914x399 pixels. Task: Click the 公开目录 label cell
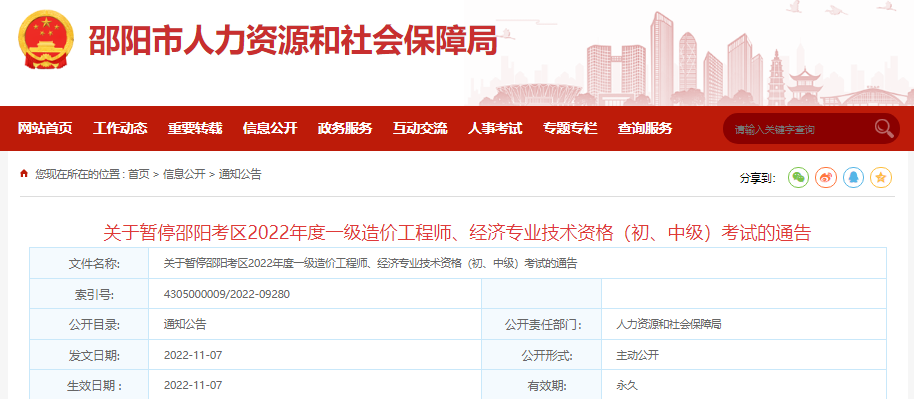pyautogui.click(x=89, y=324)
